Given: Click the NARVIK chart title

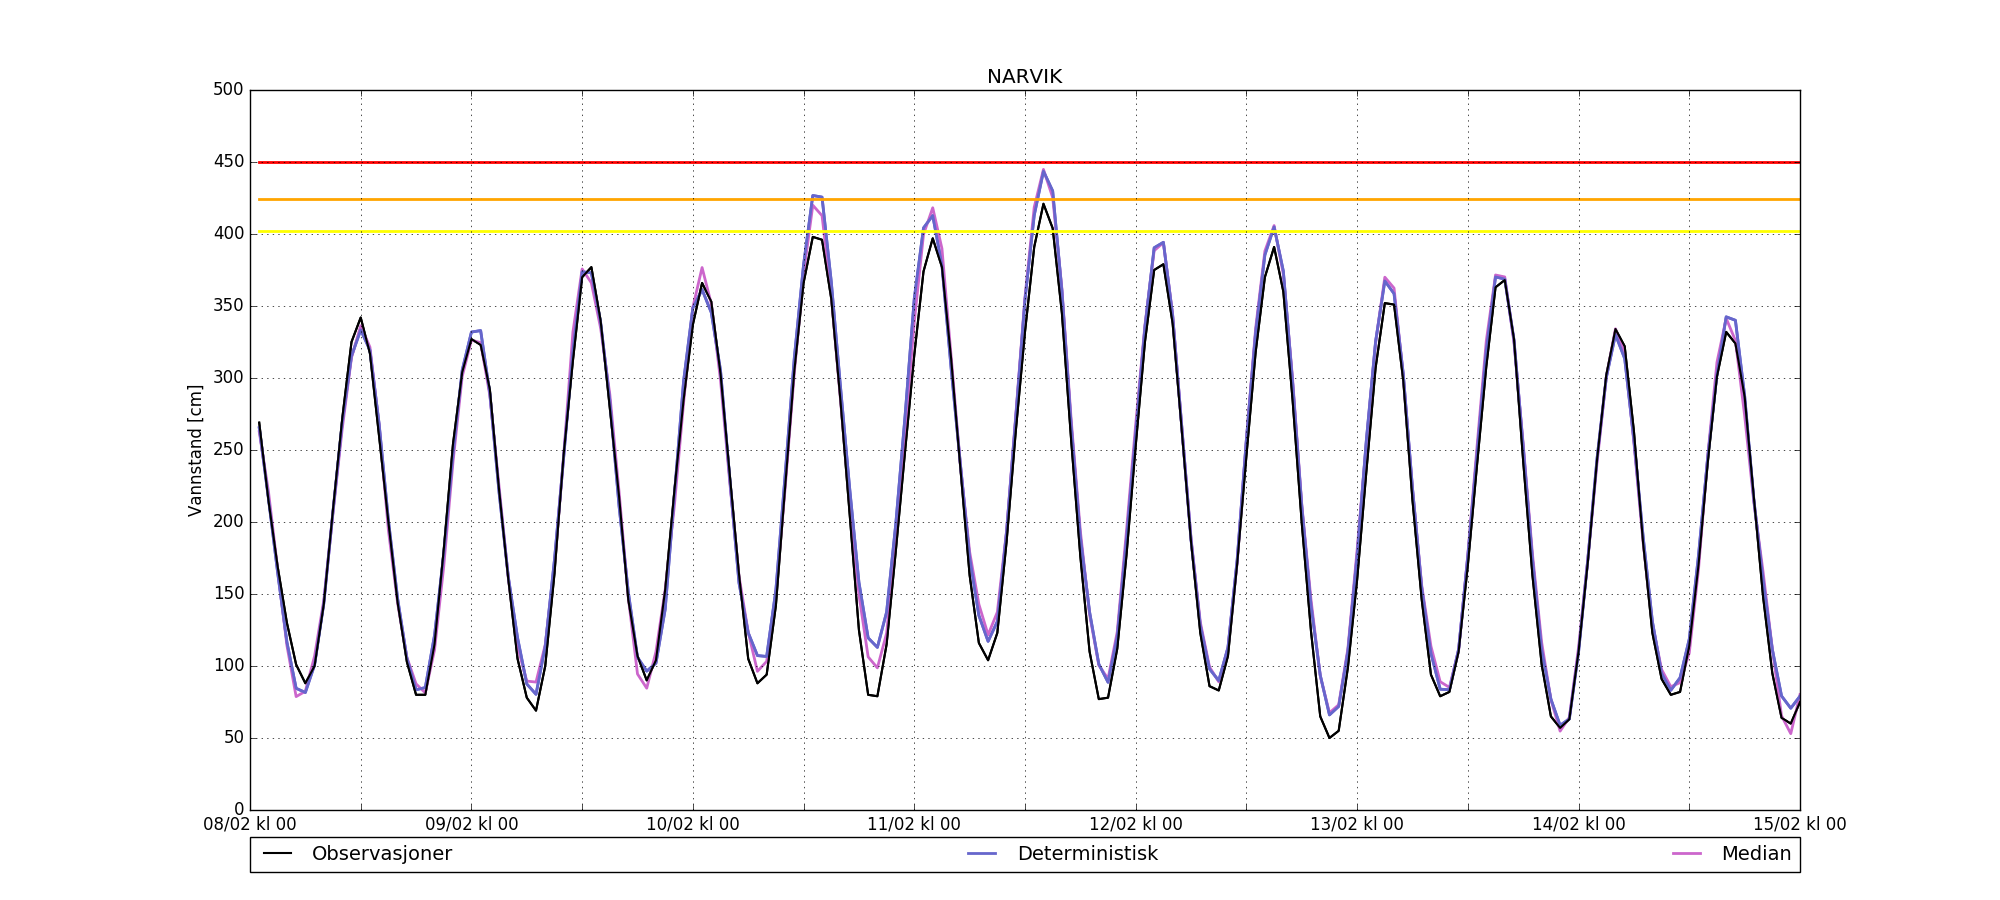Looking at the screenshot, I should 1024,77.
